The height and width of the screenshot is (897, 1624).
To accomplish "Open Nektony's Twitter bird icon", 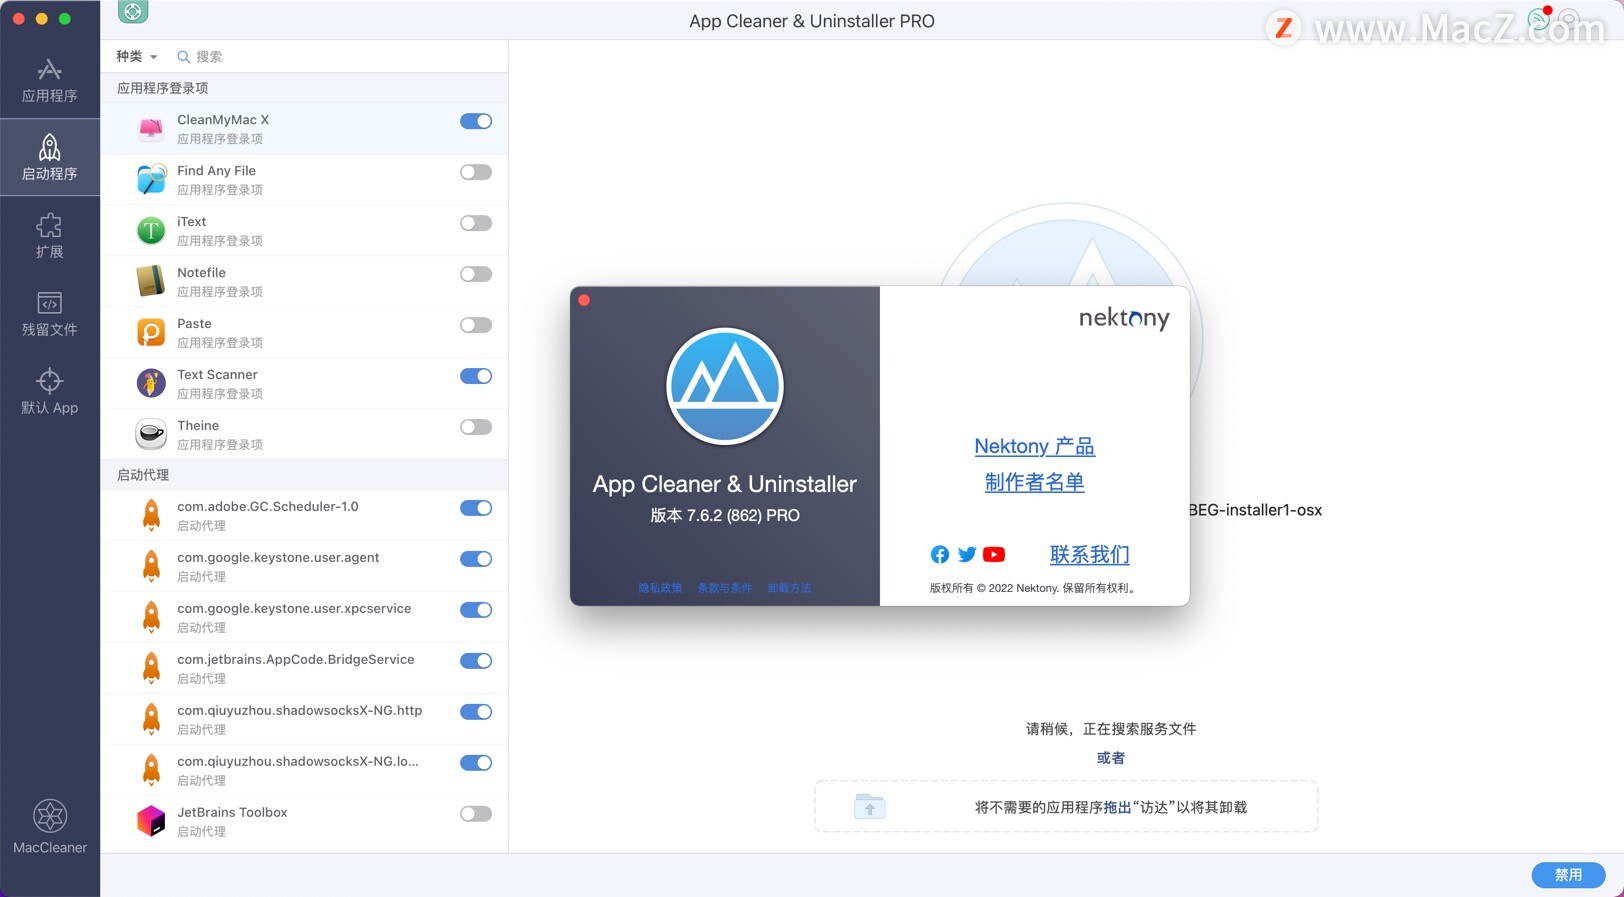I will point(967,555).
